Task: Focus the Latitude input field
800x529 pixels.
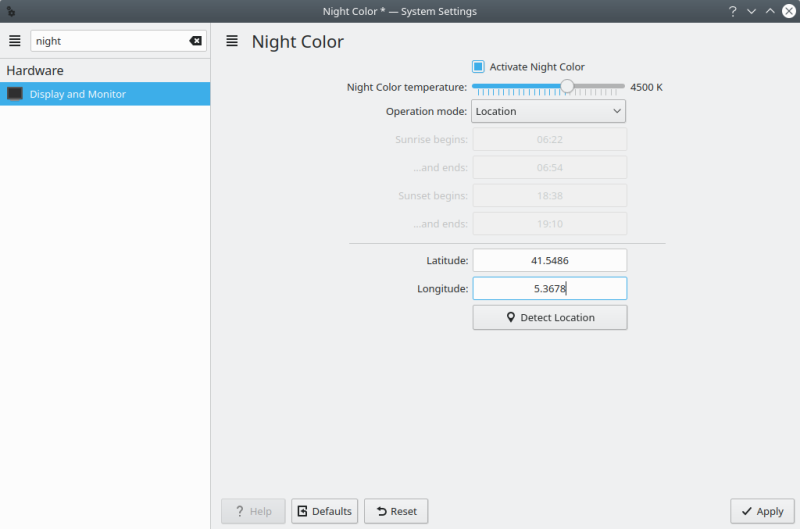Action: [549, 260]
